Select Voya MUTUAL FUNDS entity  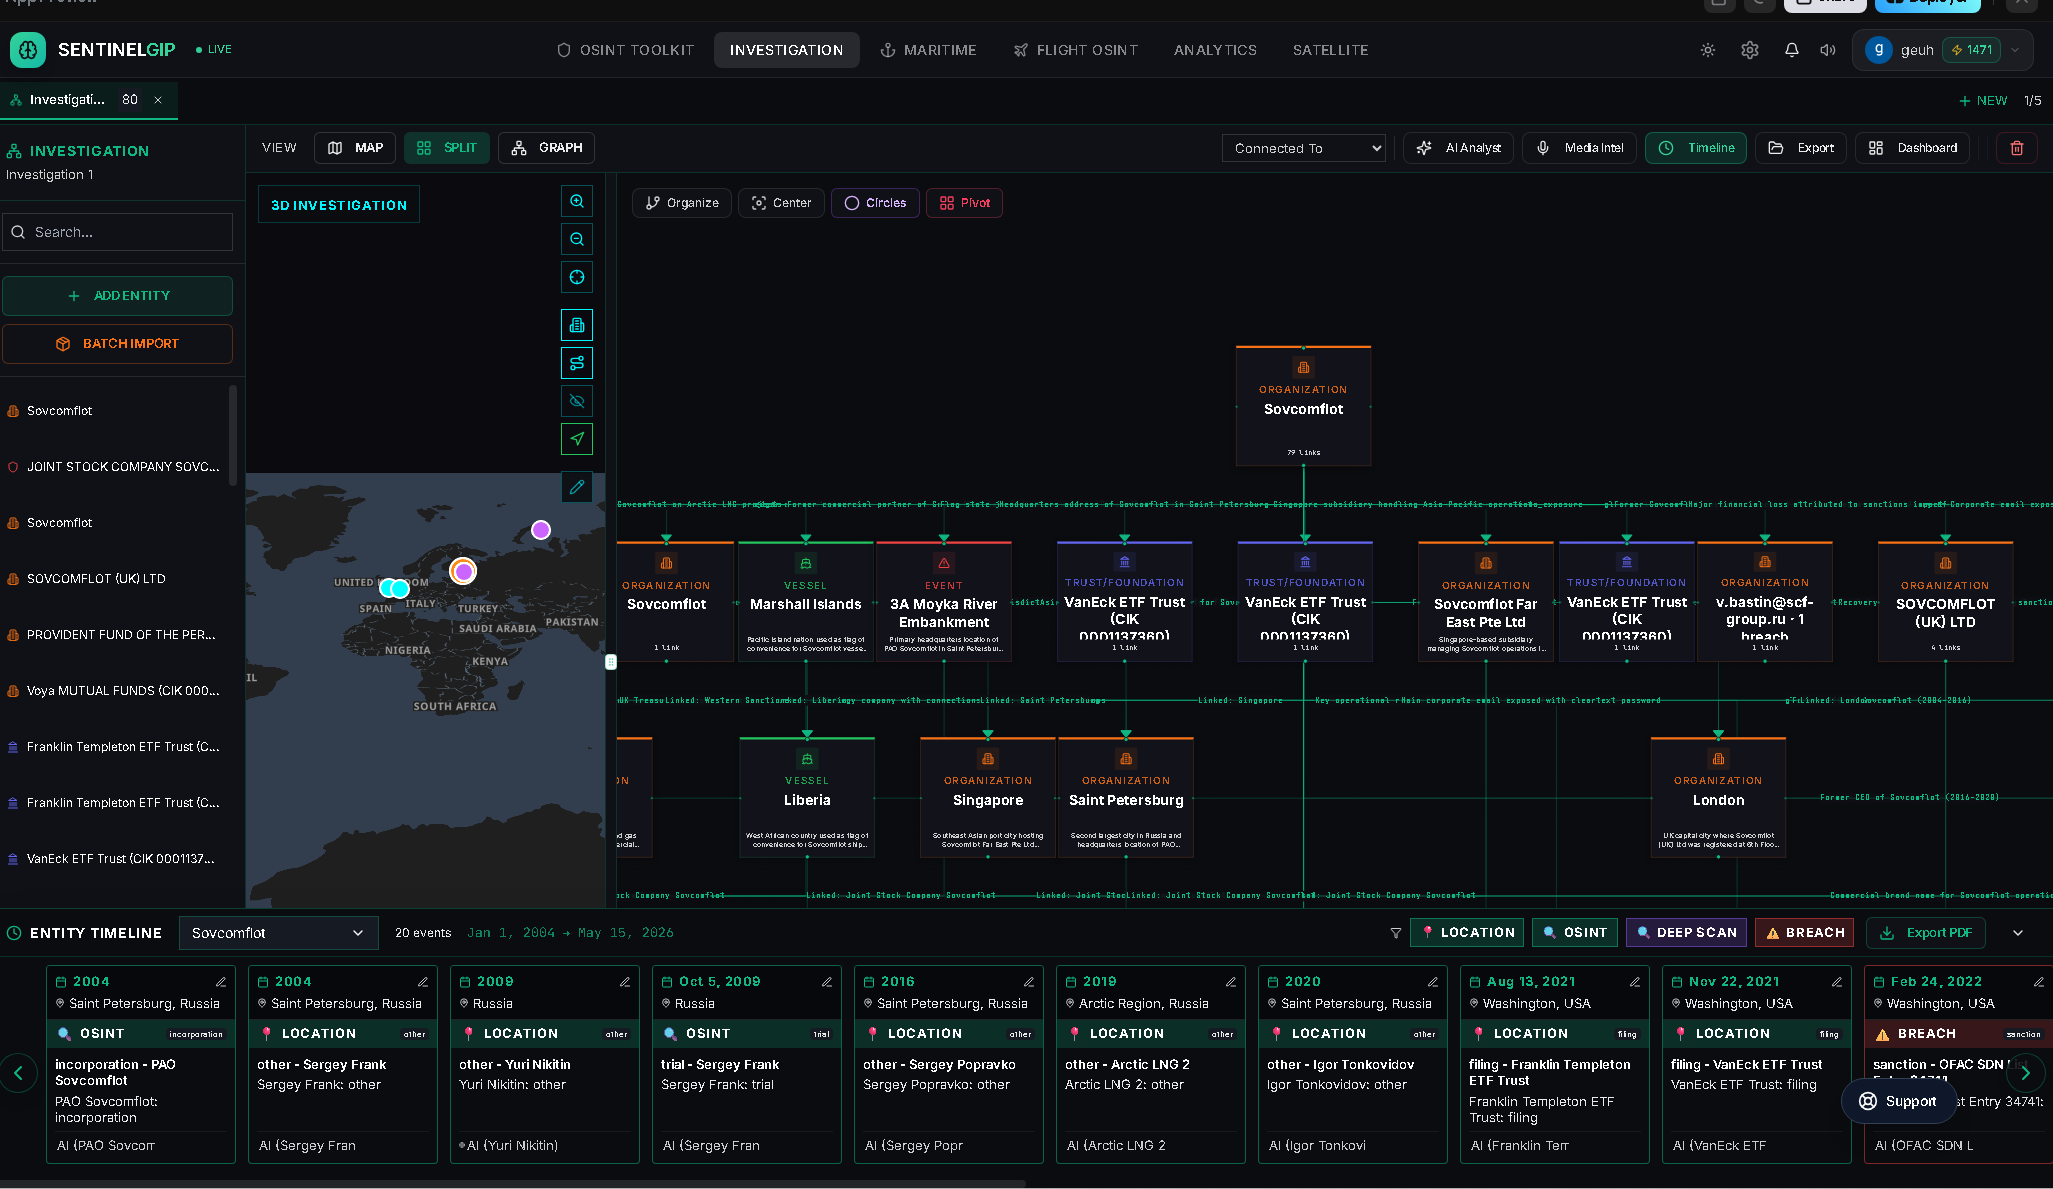pos(115,691)
